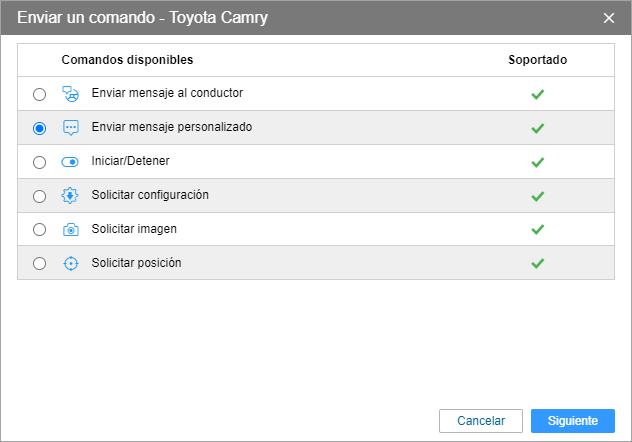Click the Solicitar imagen camera icon
This screenshot has height=442, width=632.
[70, 229]
